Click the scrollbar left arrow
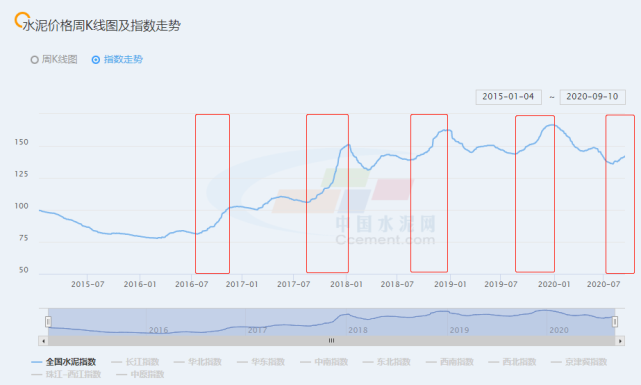The image size is (641, 385). [x=43, y=340]
